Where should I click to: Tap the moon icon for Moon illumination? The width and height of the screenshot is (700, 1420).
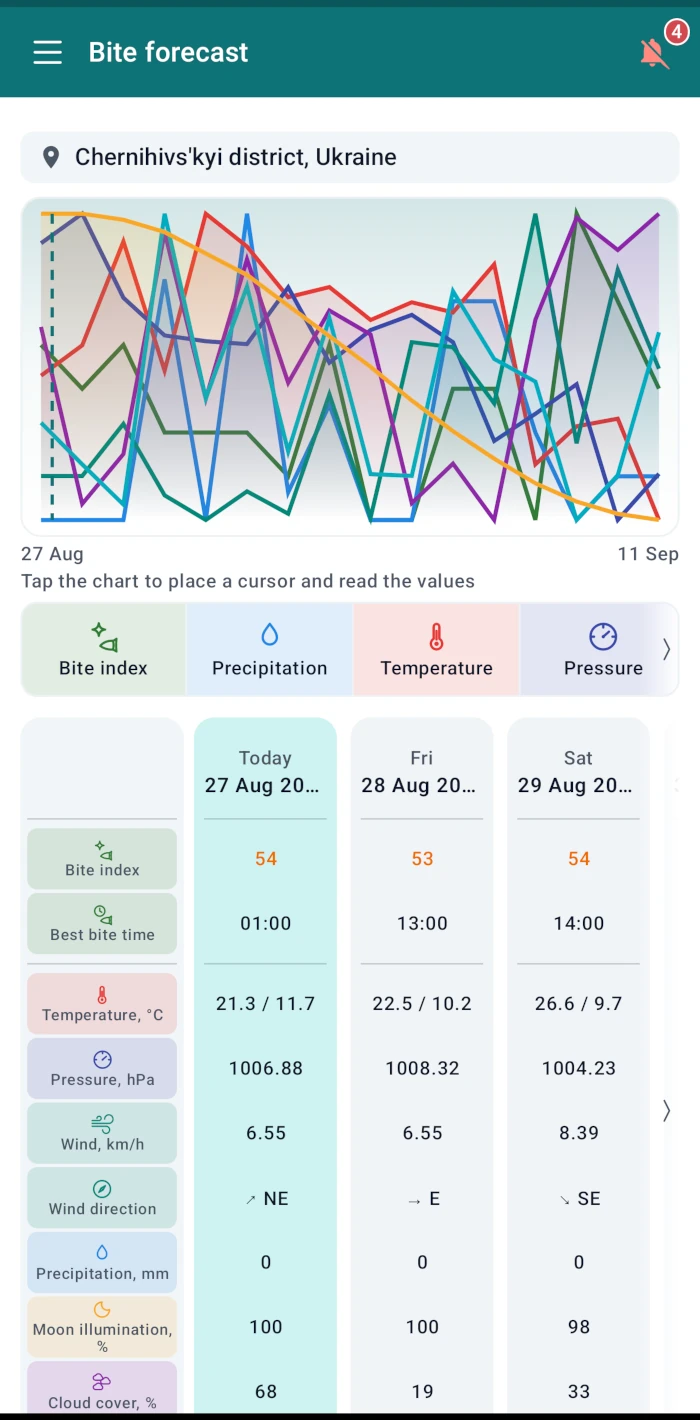102,1310
